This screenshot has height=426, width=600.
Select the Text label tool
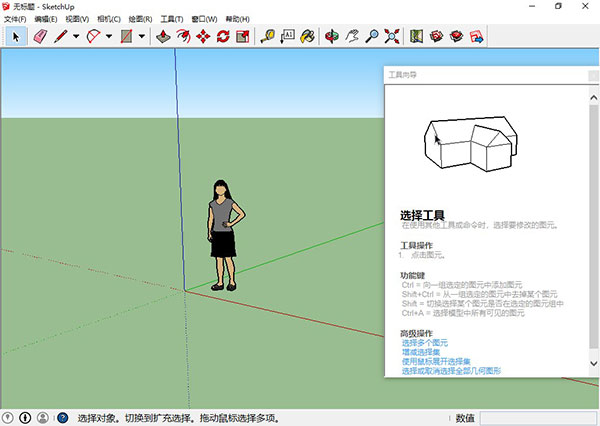[x=287, y=37]
